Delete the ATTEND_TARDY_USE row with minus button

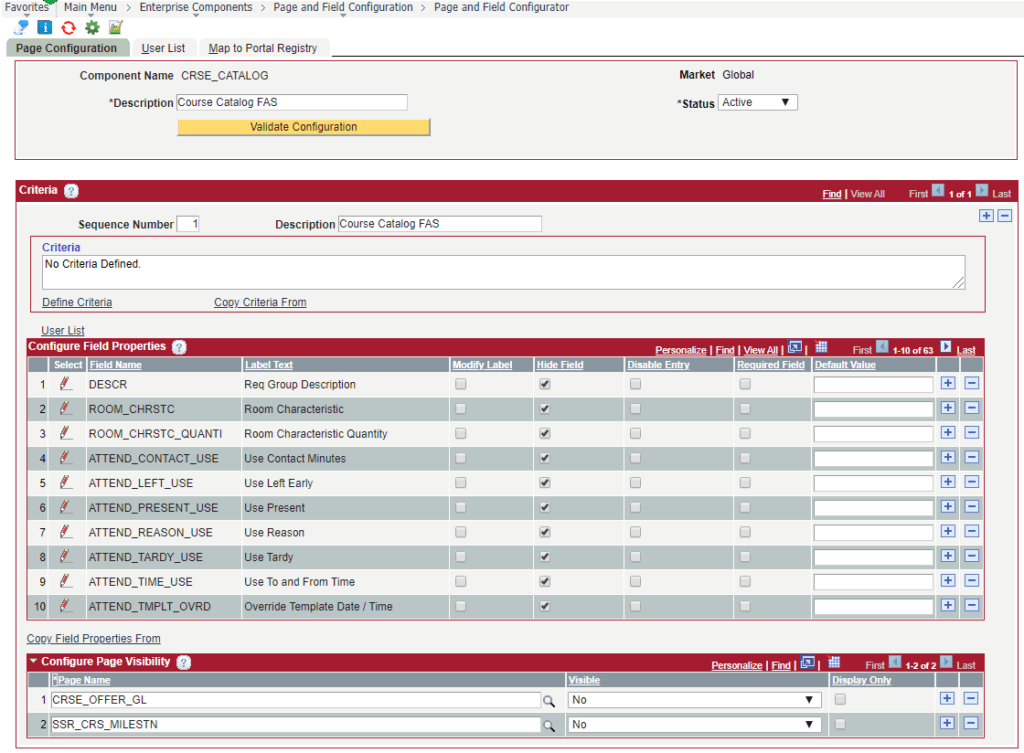971,557
